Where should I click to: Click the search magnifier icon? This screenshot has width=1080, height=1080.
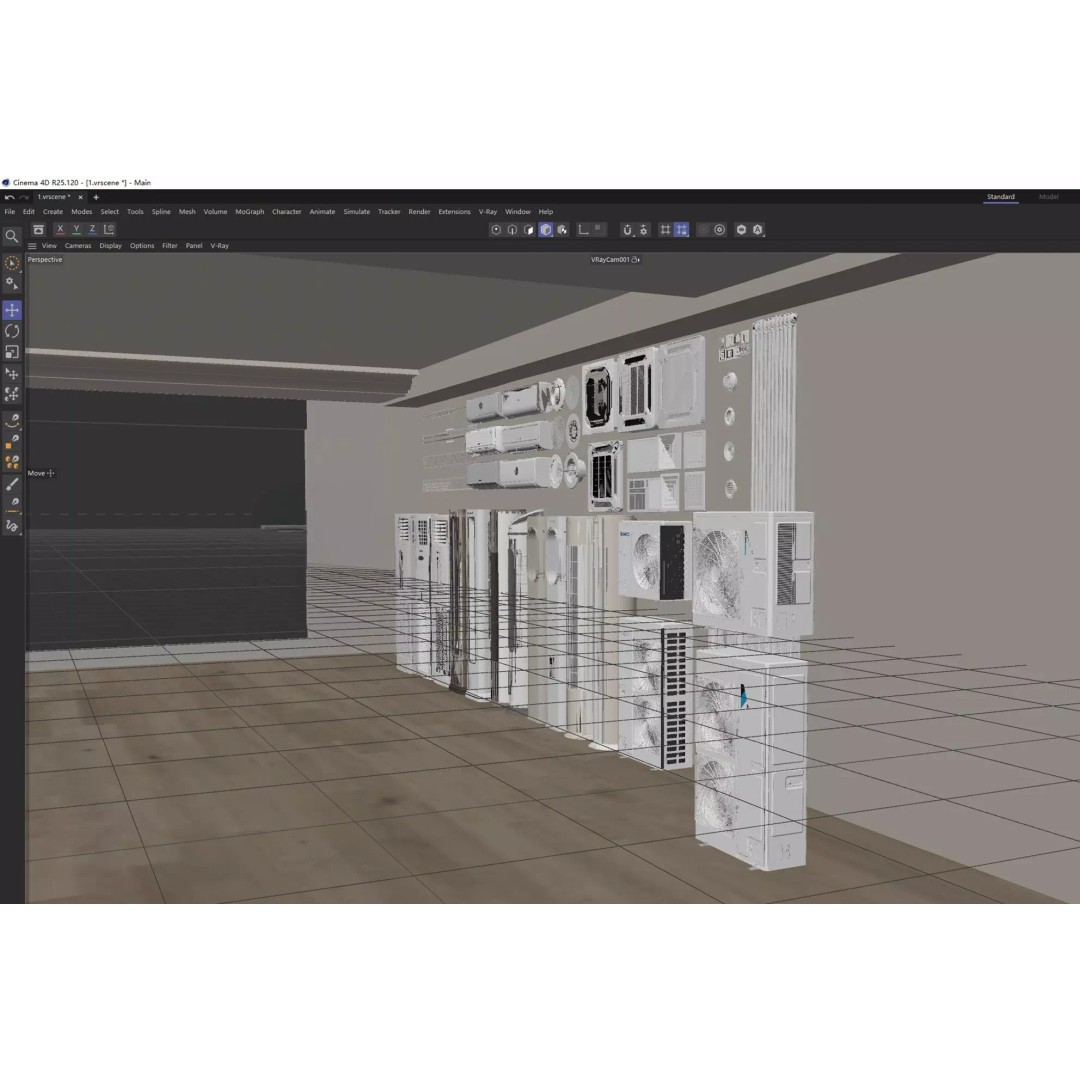(12, 236)
